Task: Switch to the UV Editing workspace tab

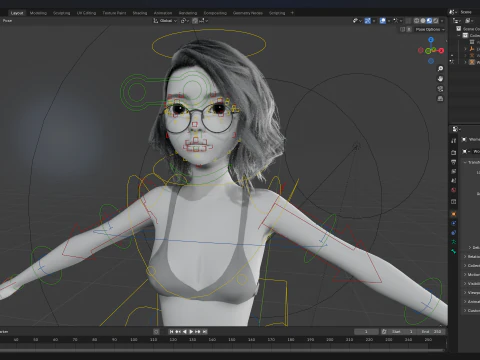Action: tap(86, 13)
